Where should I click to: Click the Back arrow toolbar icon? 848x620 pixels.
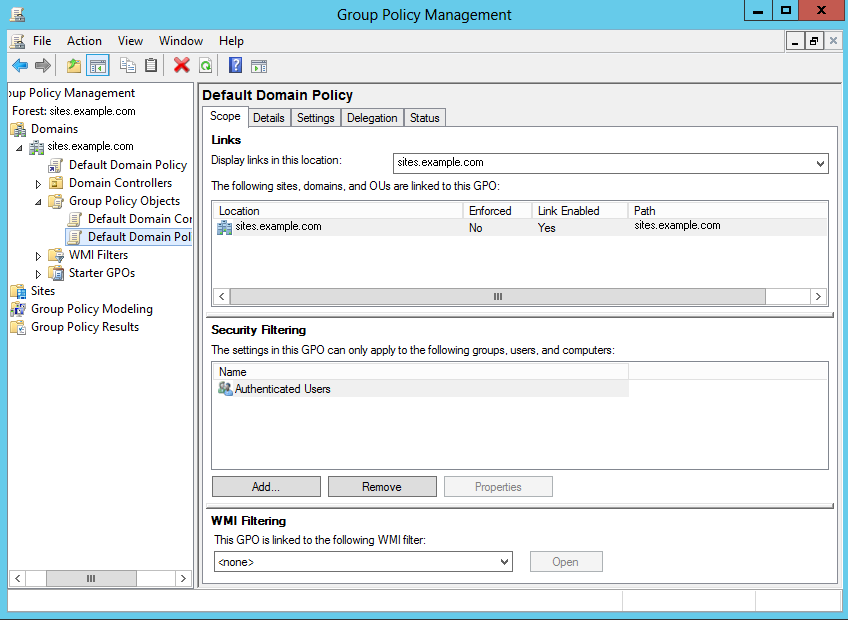point(20,66)
